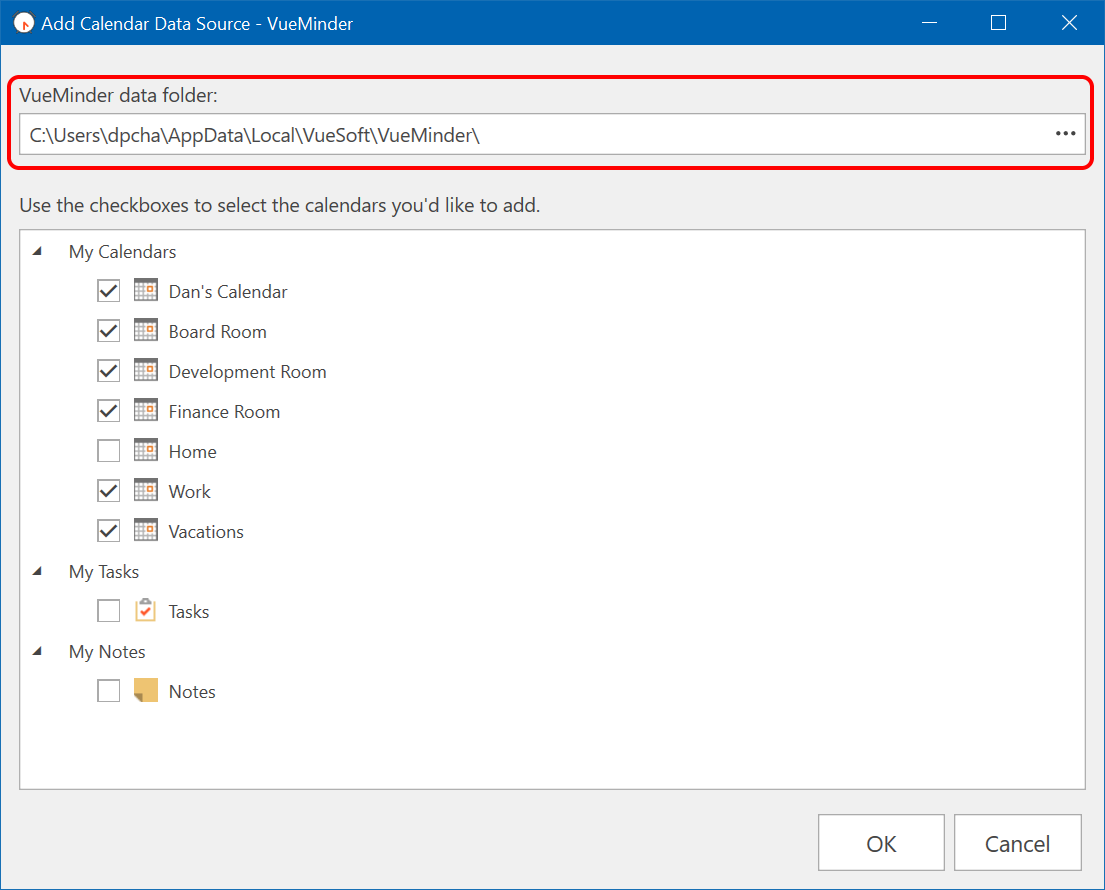
Task: Click the VueMinder data folder path field
Action: coord(530,135)
